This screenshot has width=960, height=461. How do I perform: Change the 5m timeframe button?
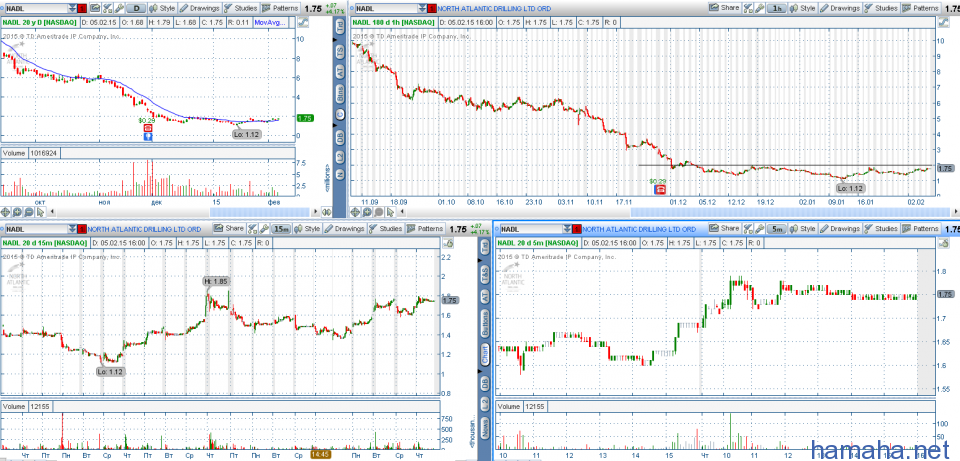[776, 229]
